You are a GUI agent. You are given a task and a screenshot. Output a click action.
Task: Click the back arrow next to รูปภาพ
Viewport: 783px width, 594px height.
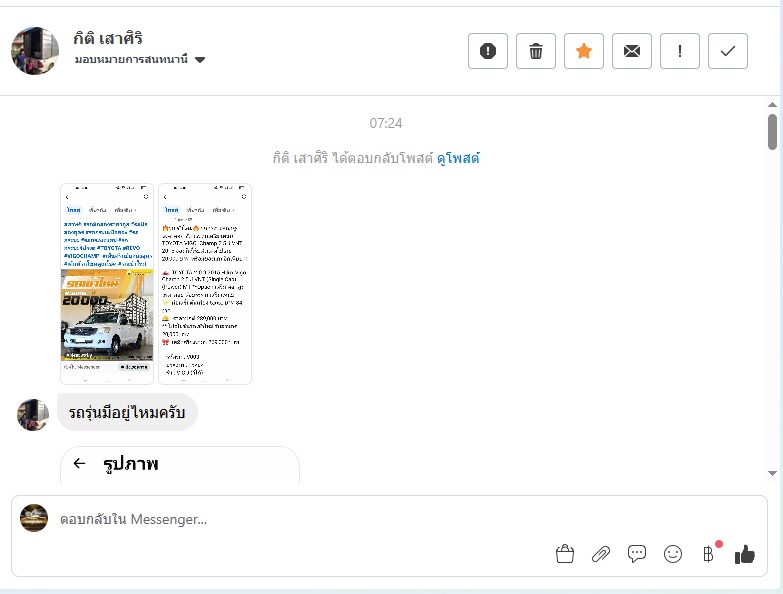[79, 463]
